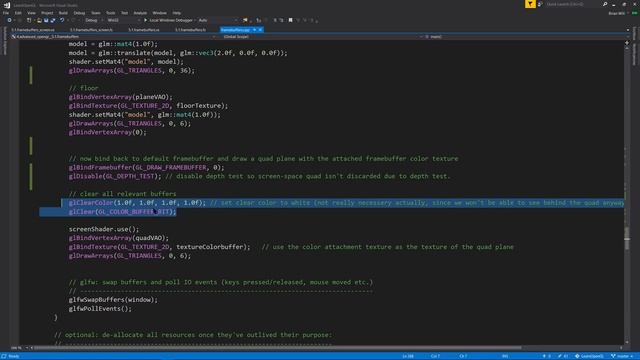Image resolution: width=640 pixels, height=360 pixels.
Task: Click the glDisable(GL_DEPTH_TEST) call
Action: (115, 176)
